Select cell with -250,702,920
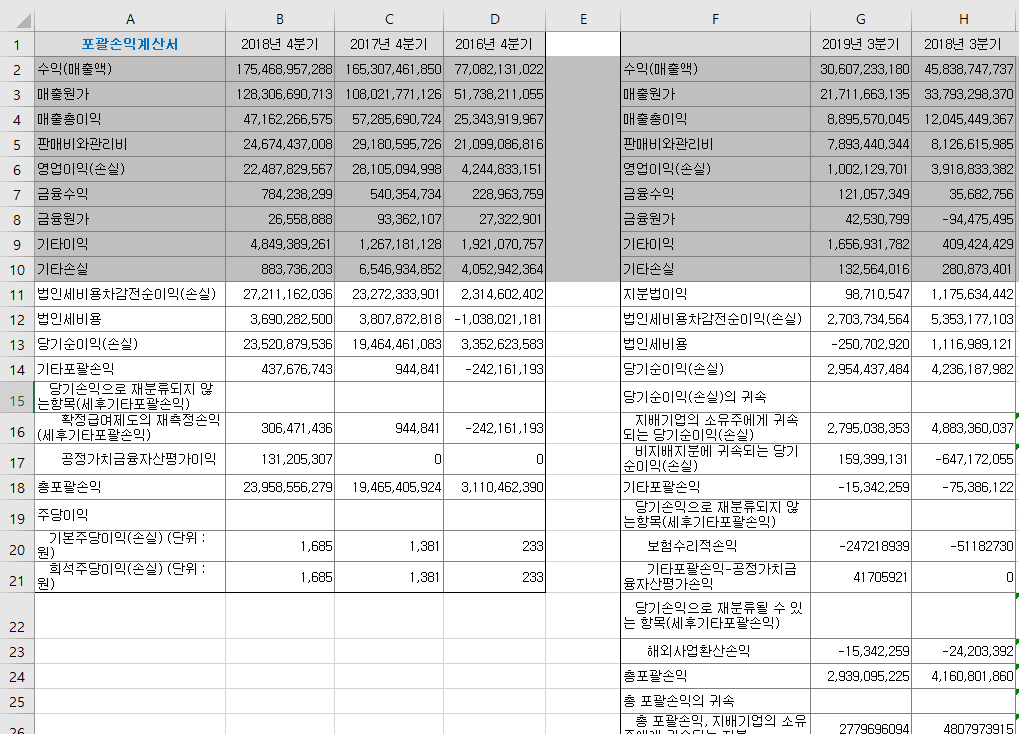 point(861,345)
